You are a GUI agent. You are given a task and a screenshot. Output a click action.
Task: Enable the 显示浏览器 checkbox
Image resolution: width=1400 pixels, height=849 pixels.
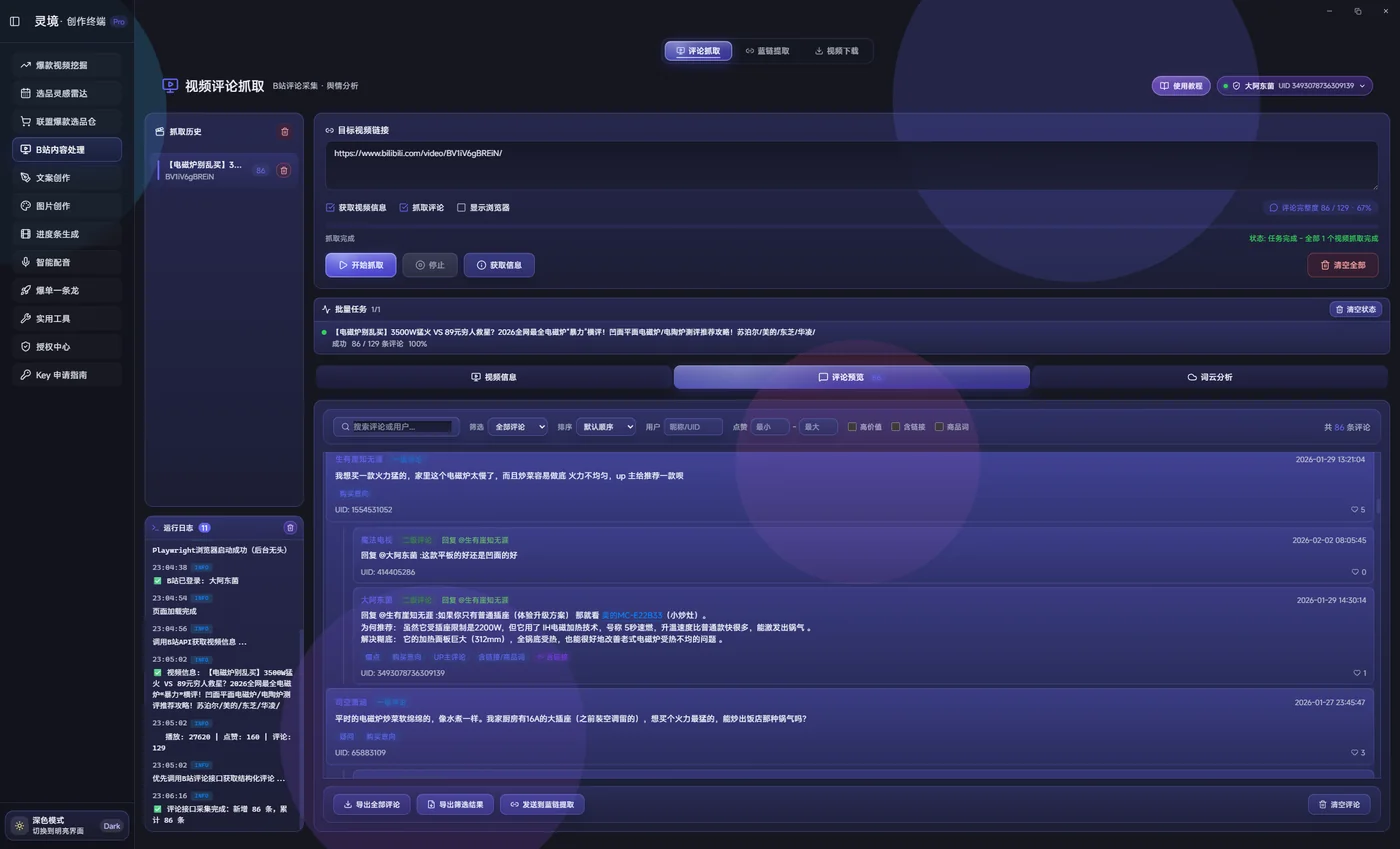tap(461, 208)
